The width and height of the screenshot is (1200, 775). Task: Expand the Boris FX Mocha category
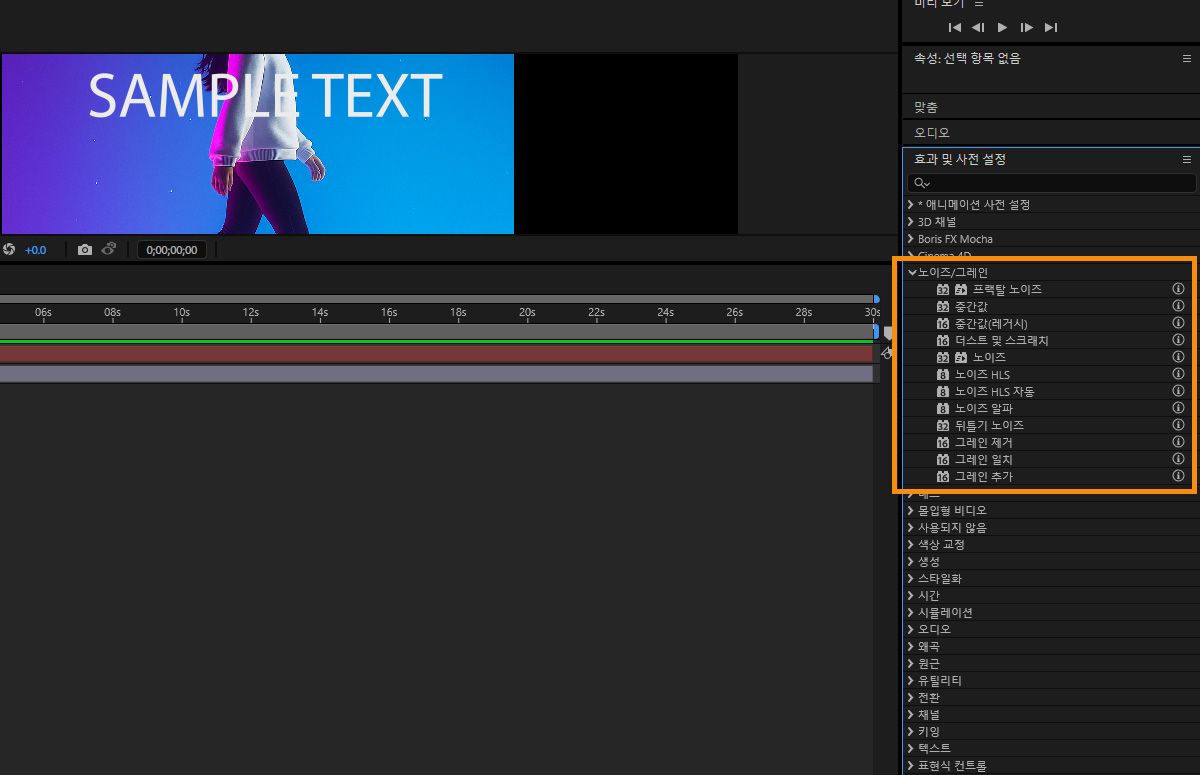pos(911,238)
